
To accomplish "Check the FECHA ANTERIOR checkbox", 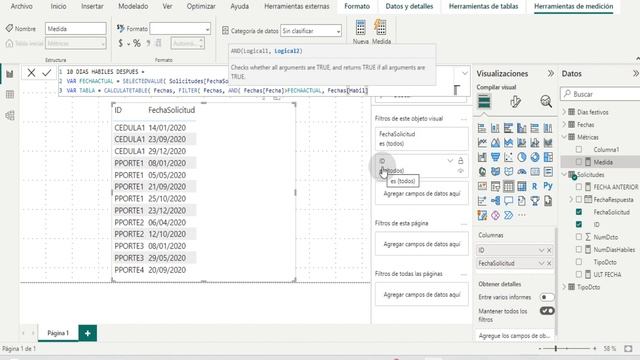I will click(x=579, y=187).
